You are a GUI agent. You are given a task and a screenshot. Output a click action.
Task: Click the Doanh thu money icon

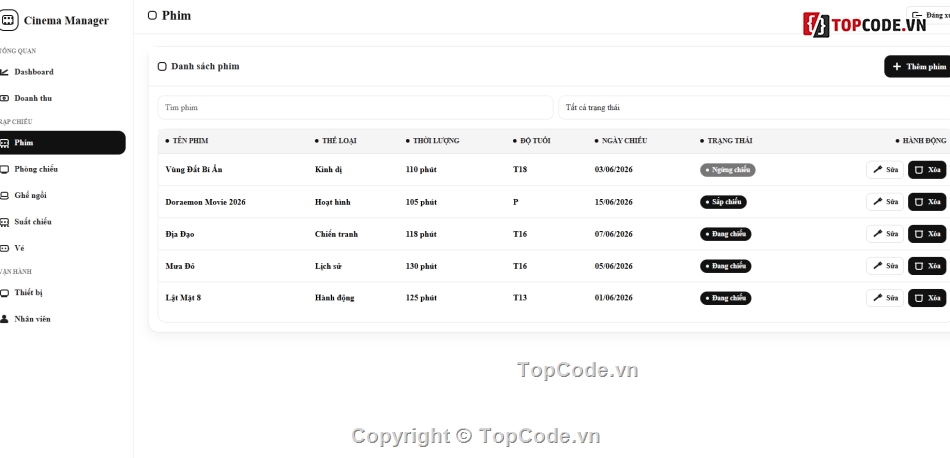tap(4, 98)
